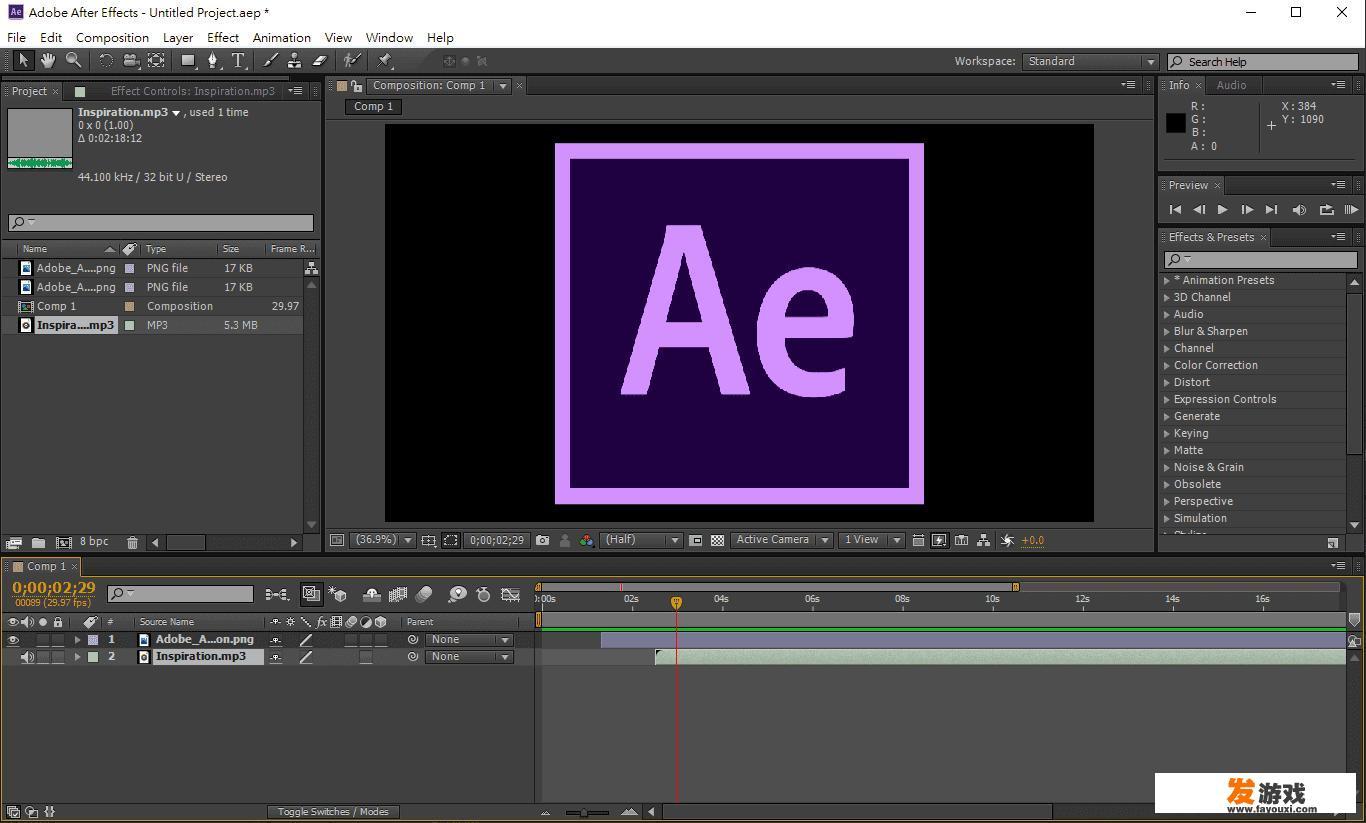This screenshot has width=1366, height=823.
Task: Open the resolution dropdown showing Half
Action: tap(641, 540)
